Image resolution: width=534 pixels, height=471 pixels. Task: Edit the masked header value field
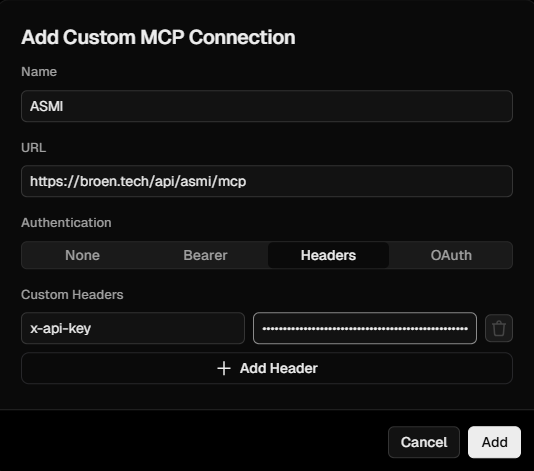(x=365, y=328)
